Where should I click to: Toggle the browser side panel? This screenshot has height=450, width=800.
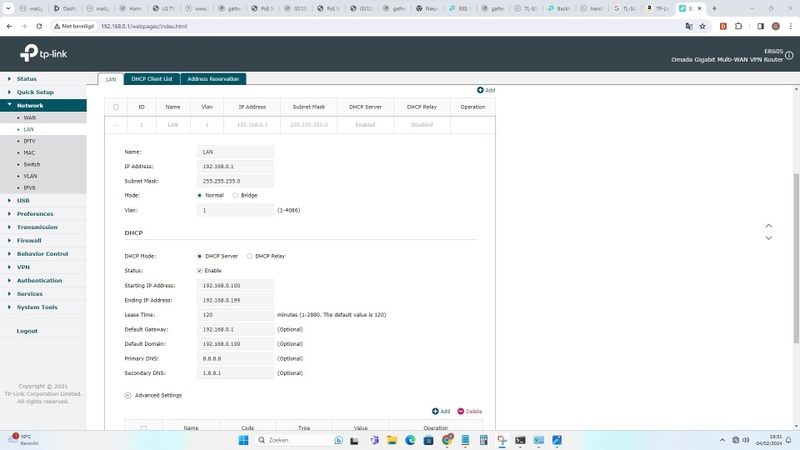point(760,26)
